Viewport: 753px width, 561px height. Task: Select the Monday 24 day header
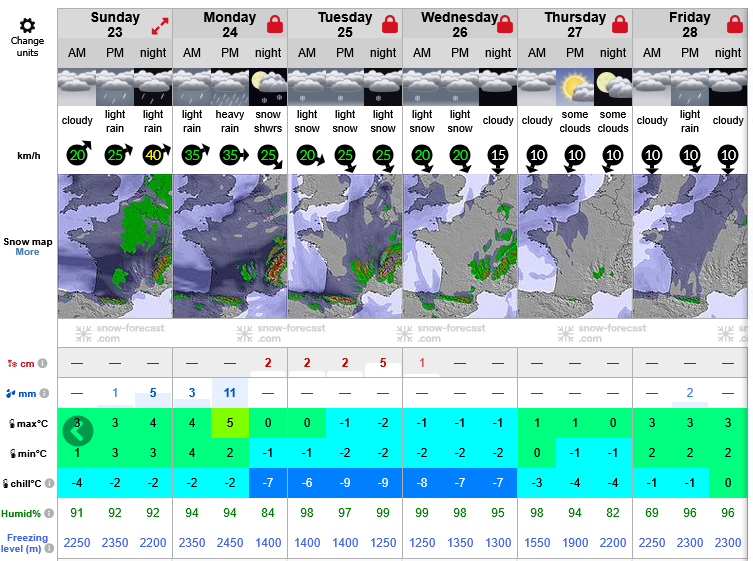[230, 24]
